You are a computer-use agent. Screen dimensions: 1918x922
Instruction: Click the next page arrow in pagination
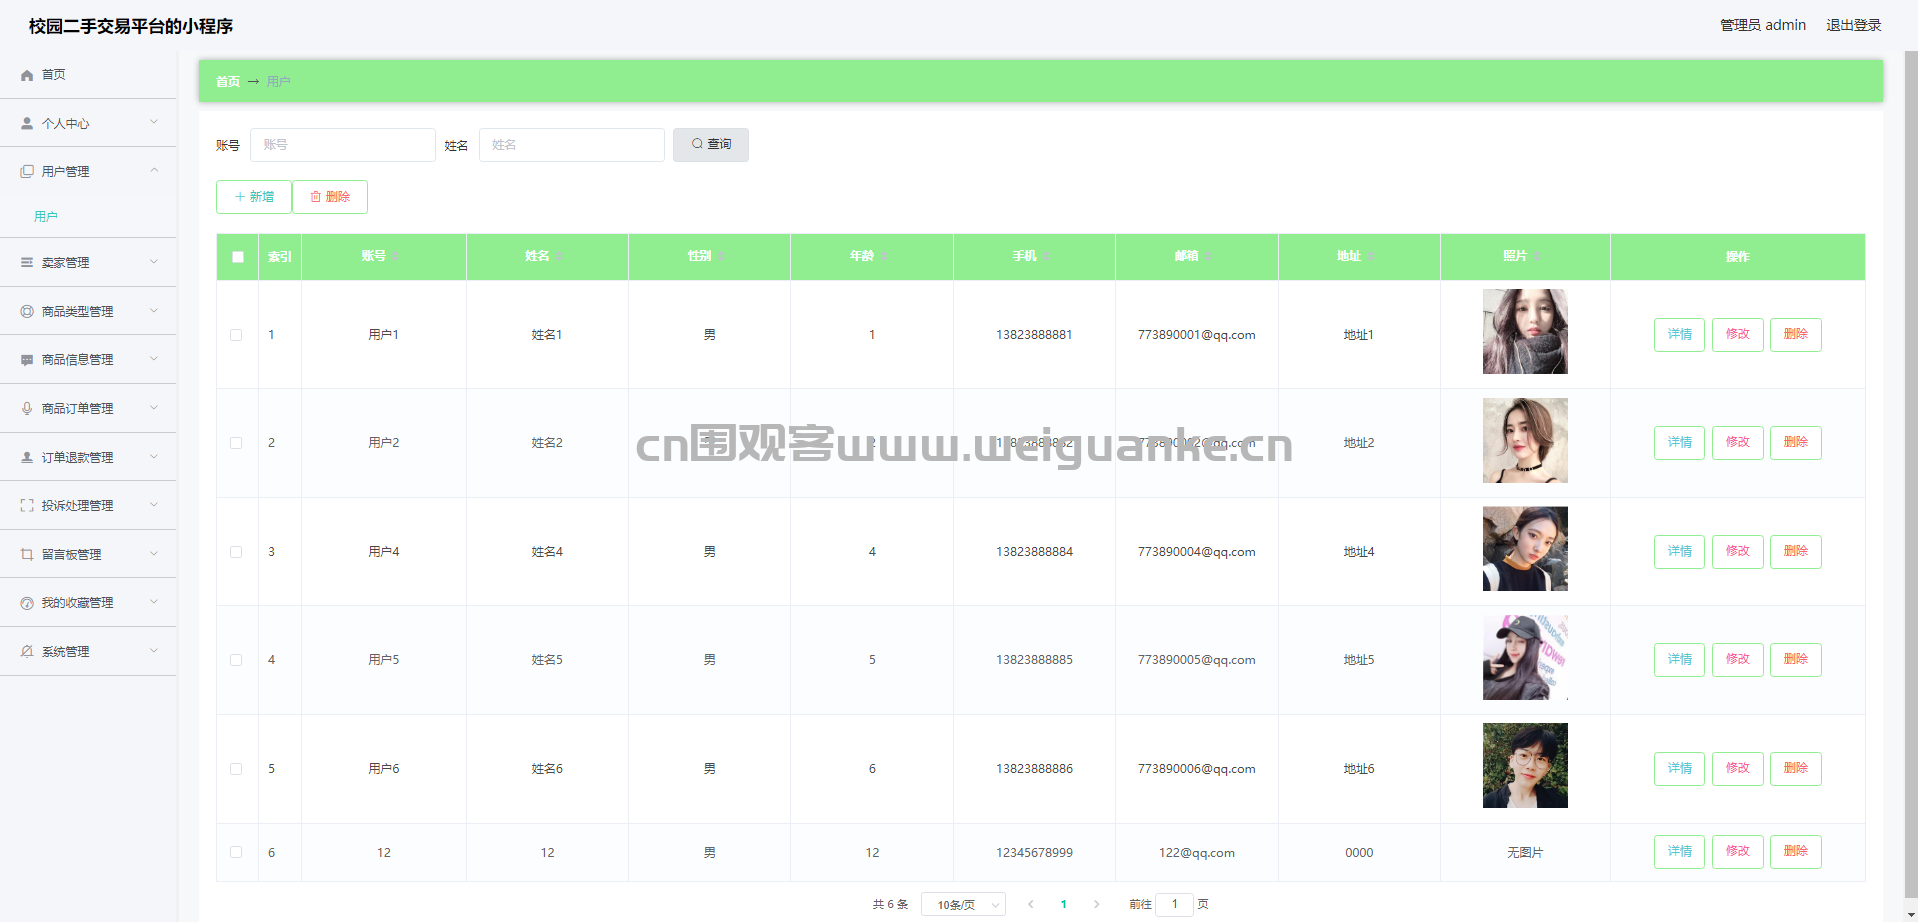tap(1096, 904)
